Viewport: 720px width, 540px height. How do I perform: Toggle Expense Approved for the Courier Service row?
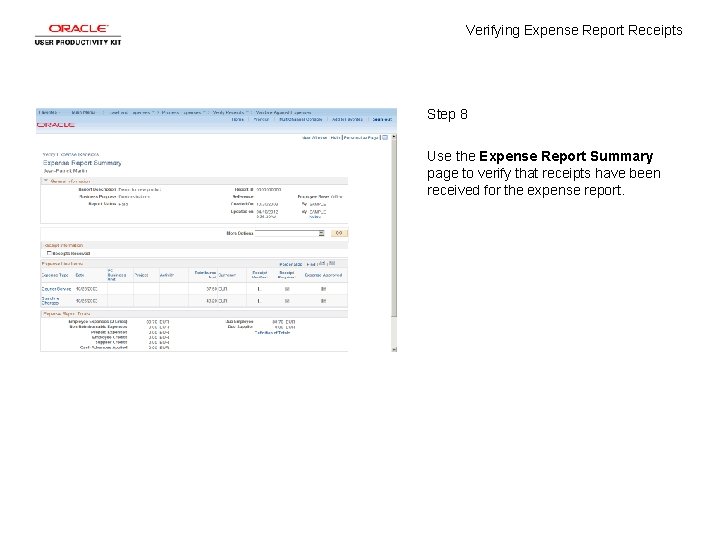click(x=323, y=289)
